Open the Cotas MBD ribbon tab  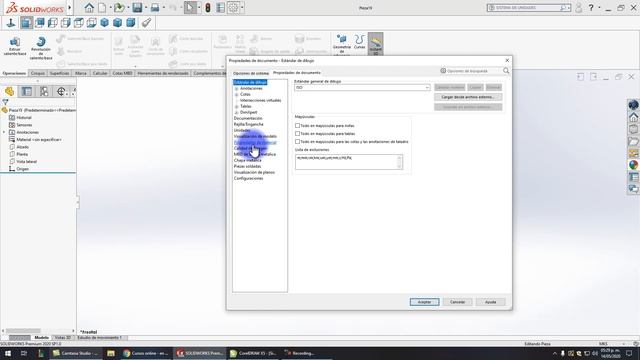(x=122, y=73)
